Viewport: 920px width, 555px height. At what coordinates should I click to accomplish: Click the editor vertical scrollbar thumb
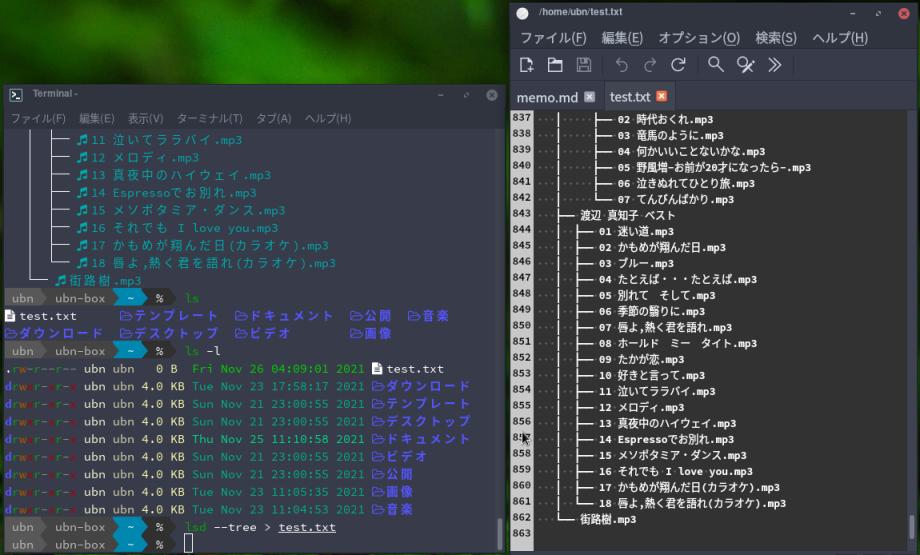pyautogui.click(x=911, y=526)
